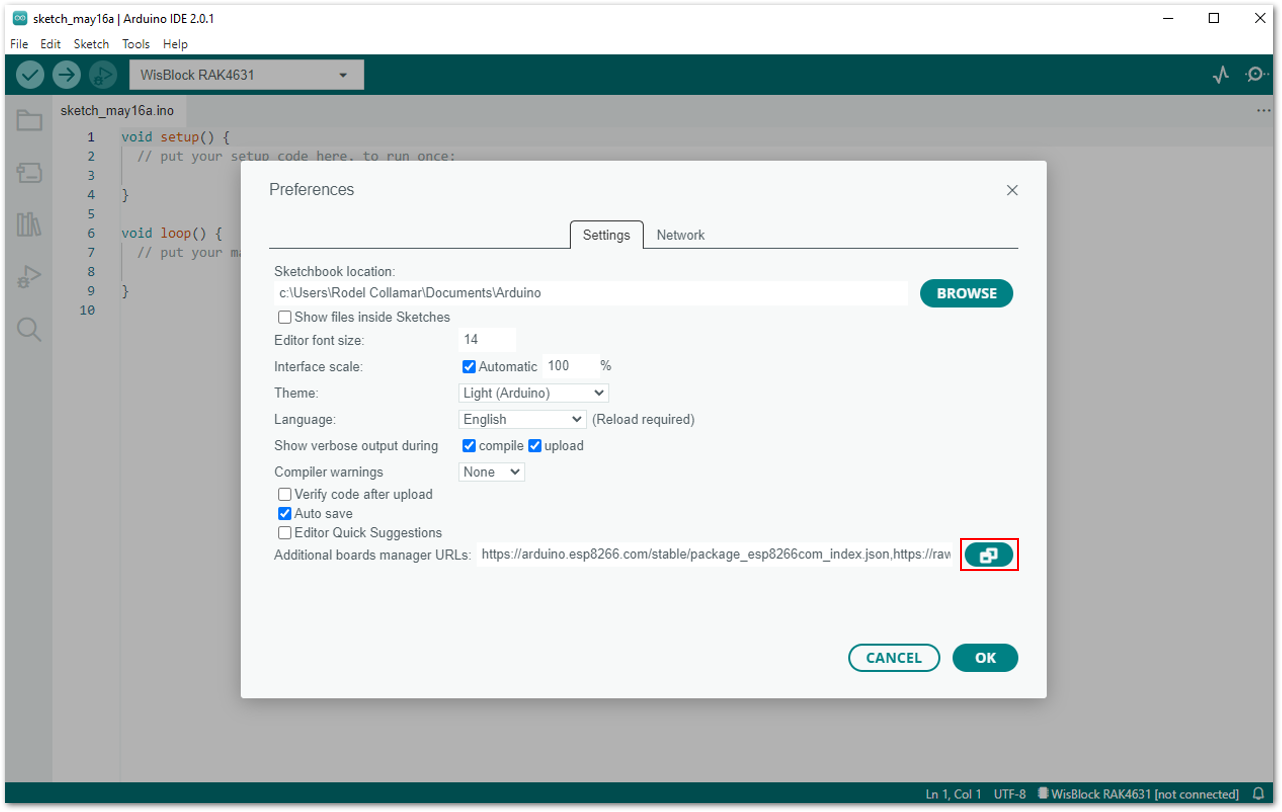The height and width of the screenshot is (812, 1282).
Task: Open the Theme dropdown Light (Arduino)
Action: (534, 393)
